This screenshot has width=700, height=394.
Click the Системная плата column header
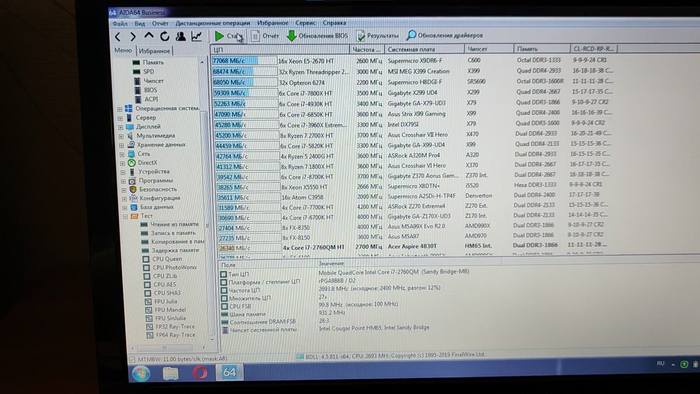pyautogui.click(x=424, y=49)
